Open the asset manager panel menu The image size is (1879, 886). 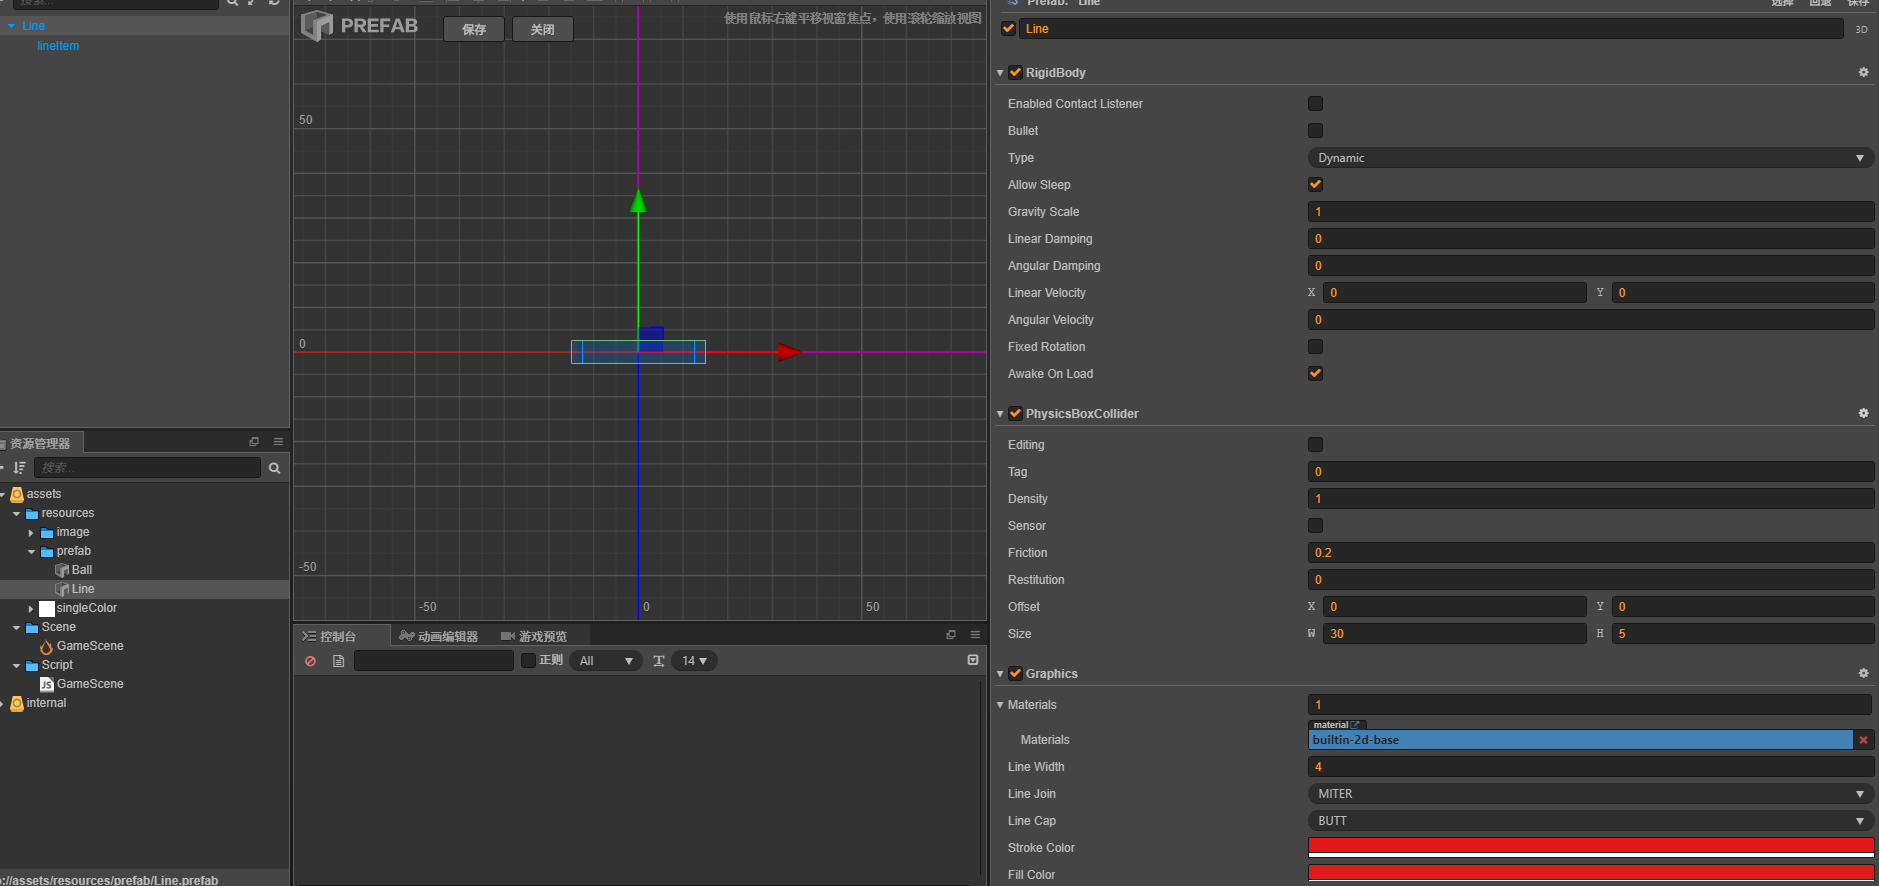click(278, 442)
